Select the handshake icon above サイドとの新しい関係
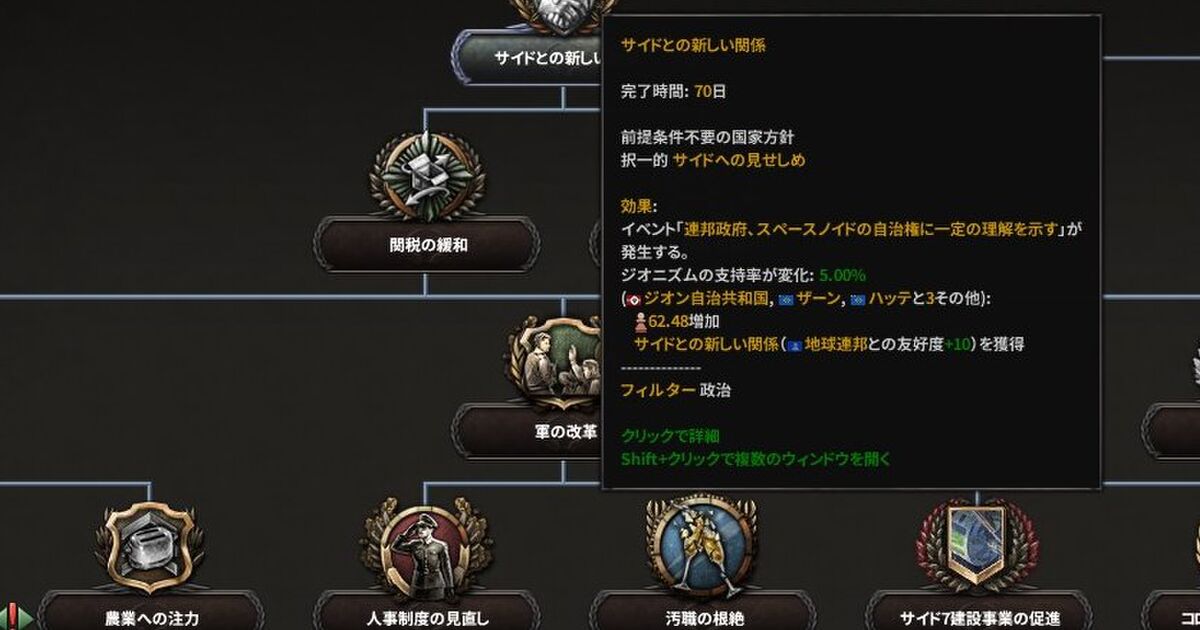Screen dimensions: 1200x630 pos(560,12)
